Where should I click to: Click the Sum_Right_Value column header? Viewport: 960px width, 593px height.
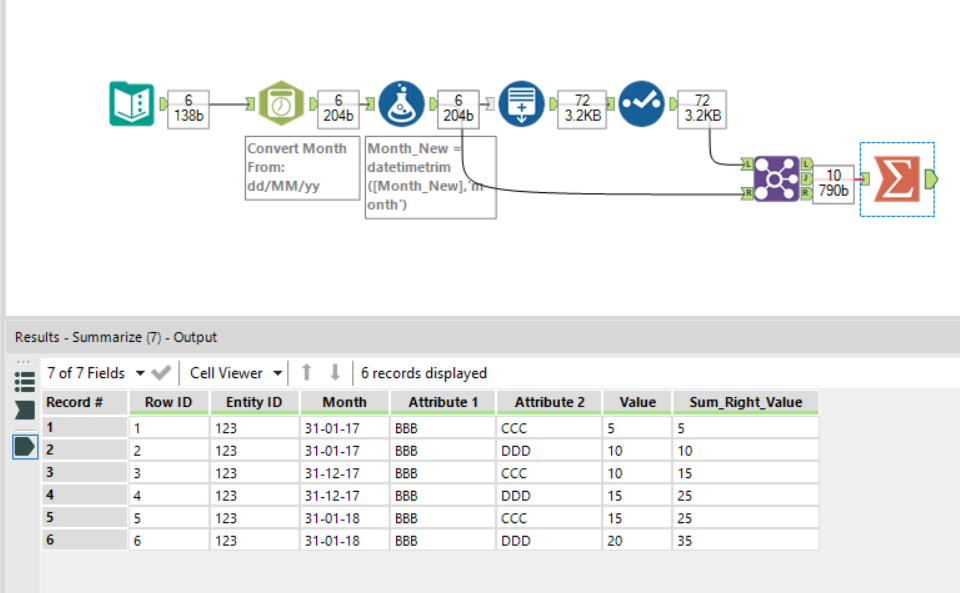click(x=745, y=402)
